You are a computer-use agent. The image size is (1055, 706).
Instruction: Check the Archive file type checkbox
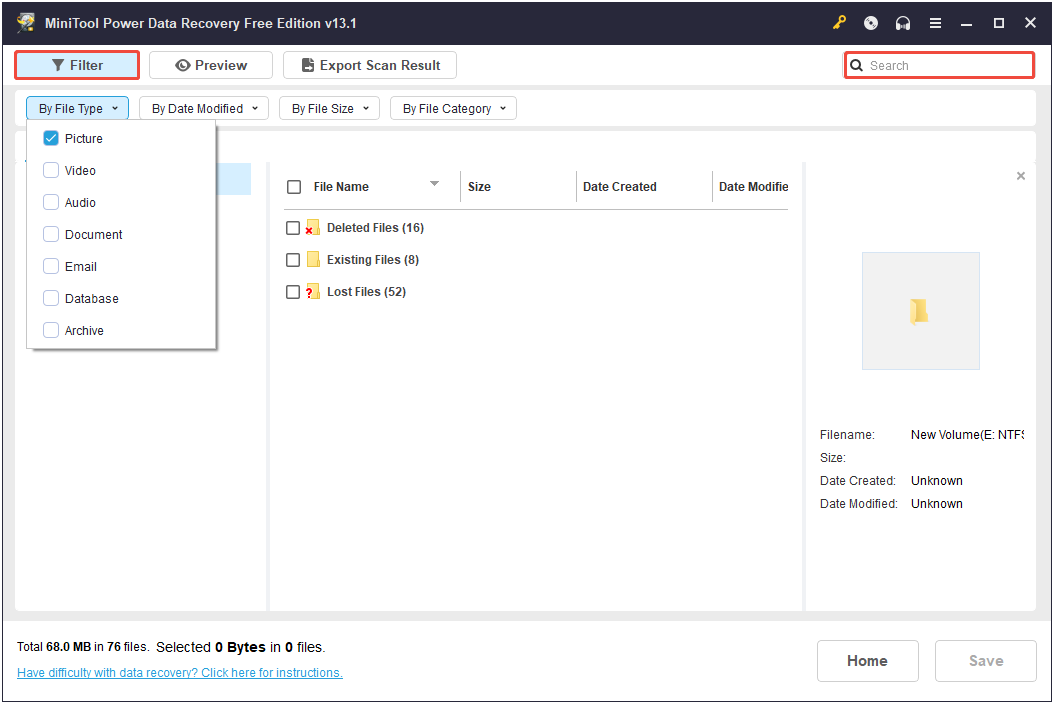click(x=51, y=330)
